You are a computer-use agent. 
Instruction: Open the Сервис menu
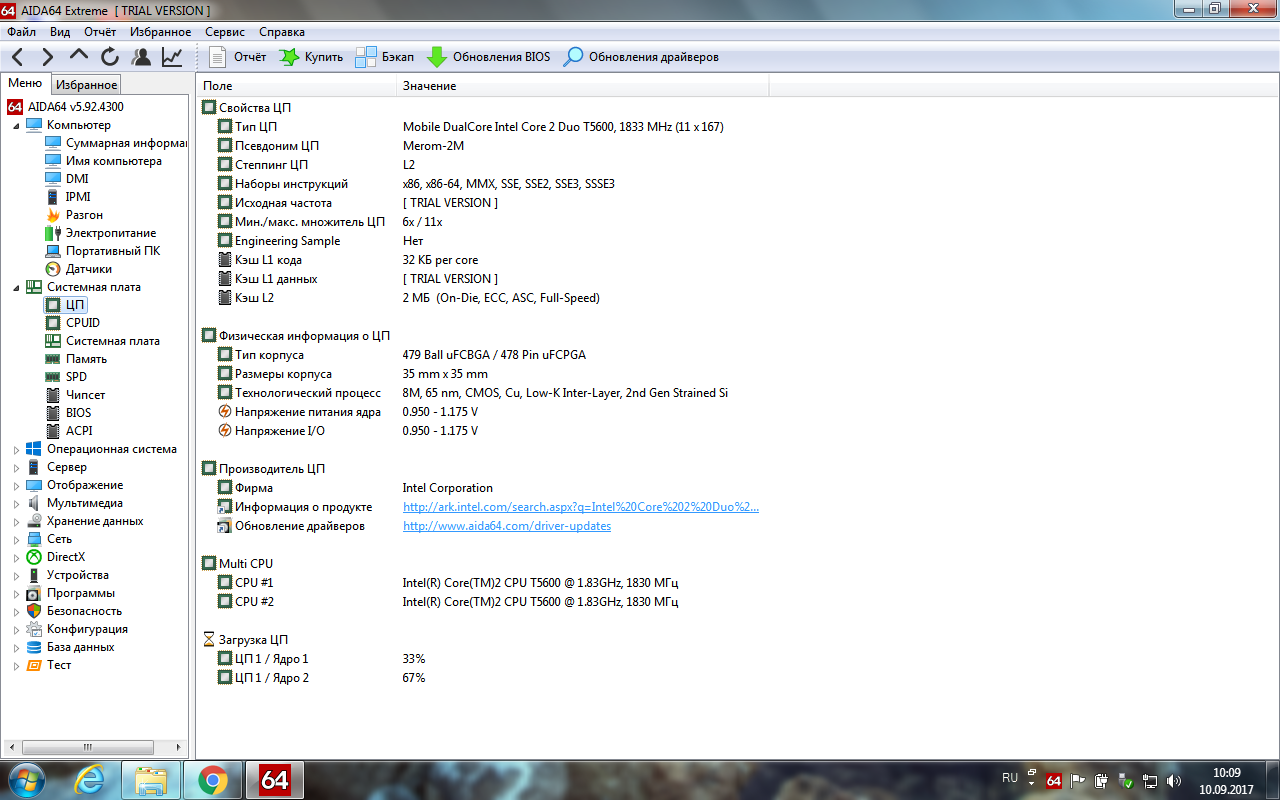[225, 32]
